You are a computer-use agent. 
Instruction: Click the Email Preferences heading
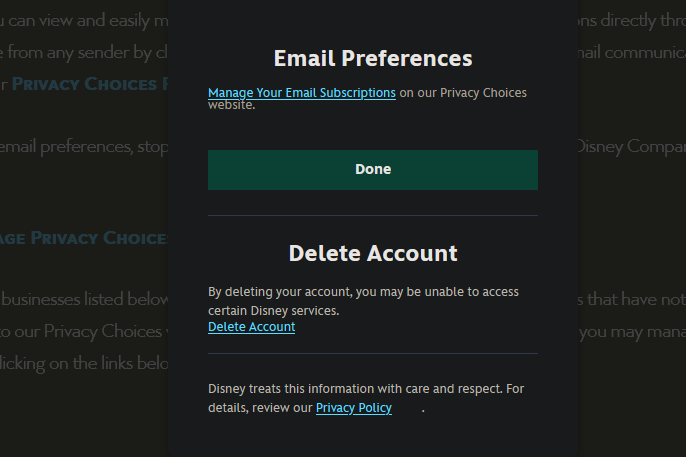click(x=372, y=58)
